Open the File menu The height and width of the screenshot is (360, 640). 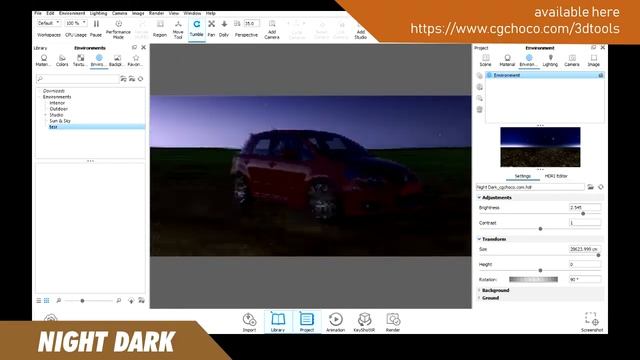[38, 13]
